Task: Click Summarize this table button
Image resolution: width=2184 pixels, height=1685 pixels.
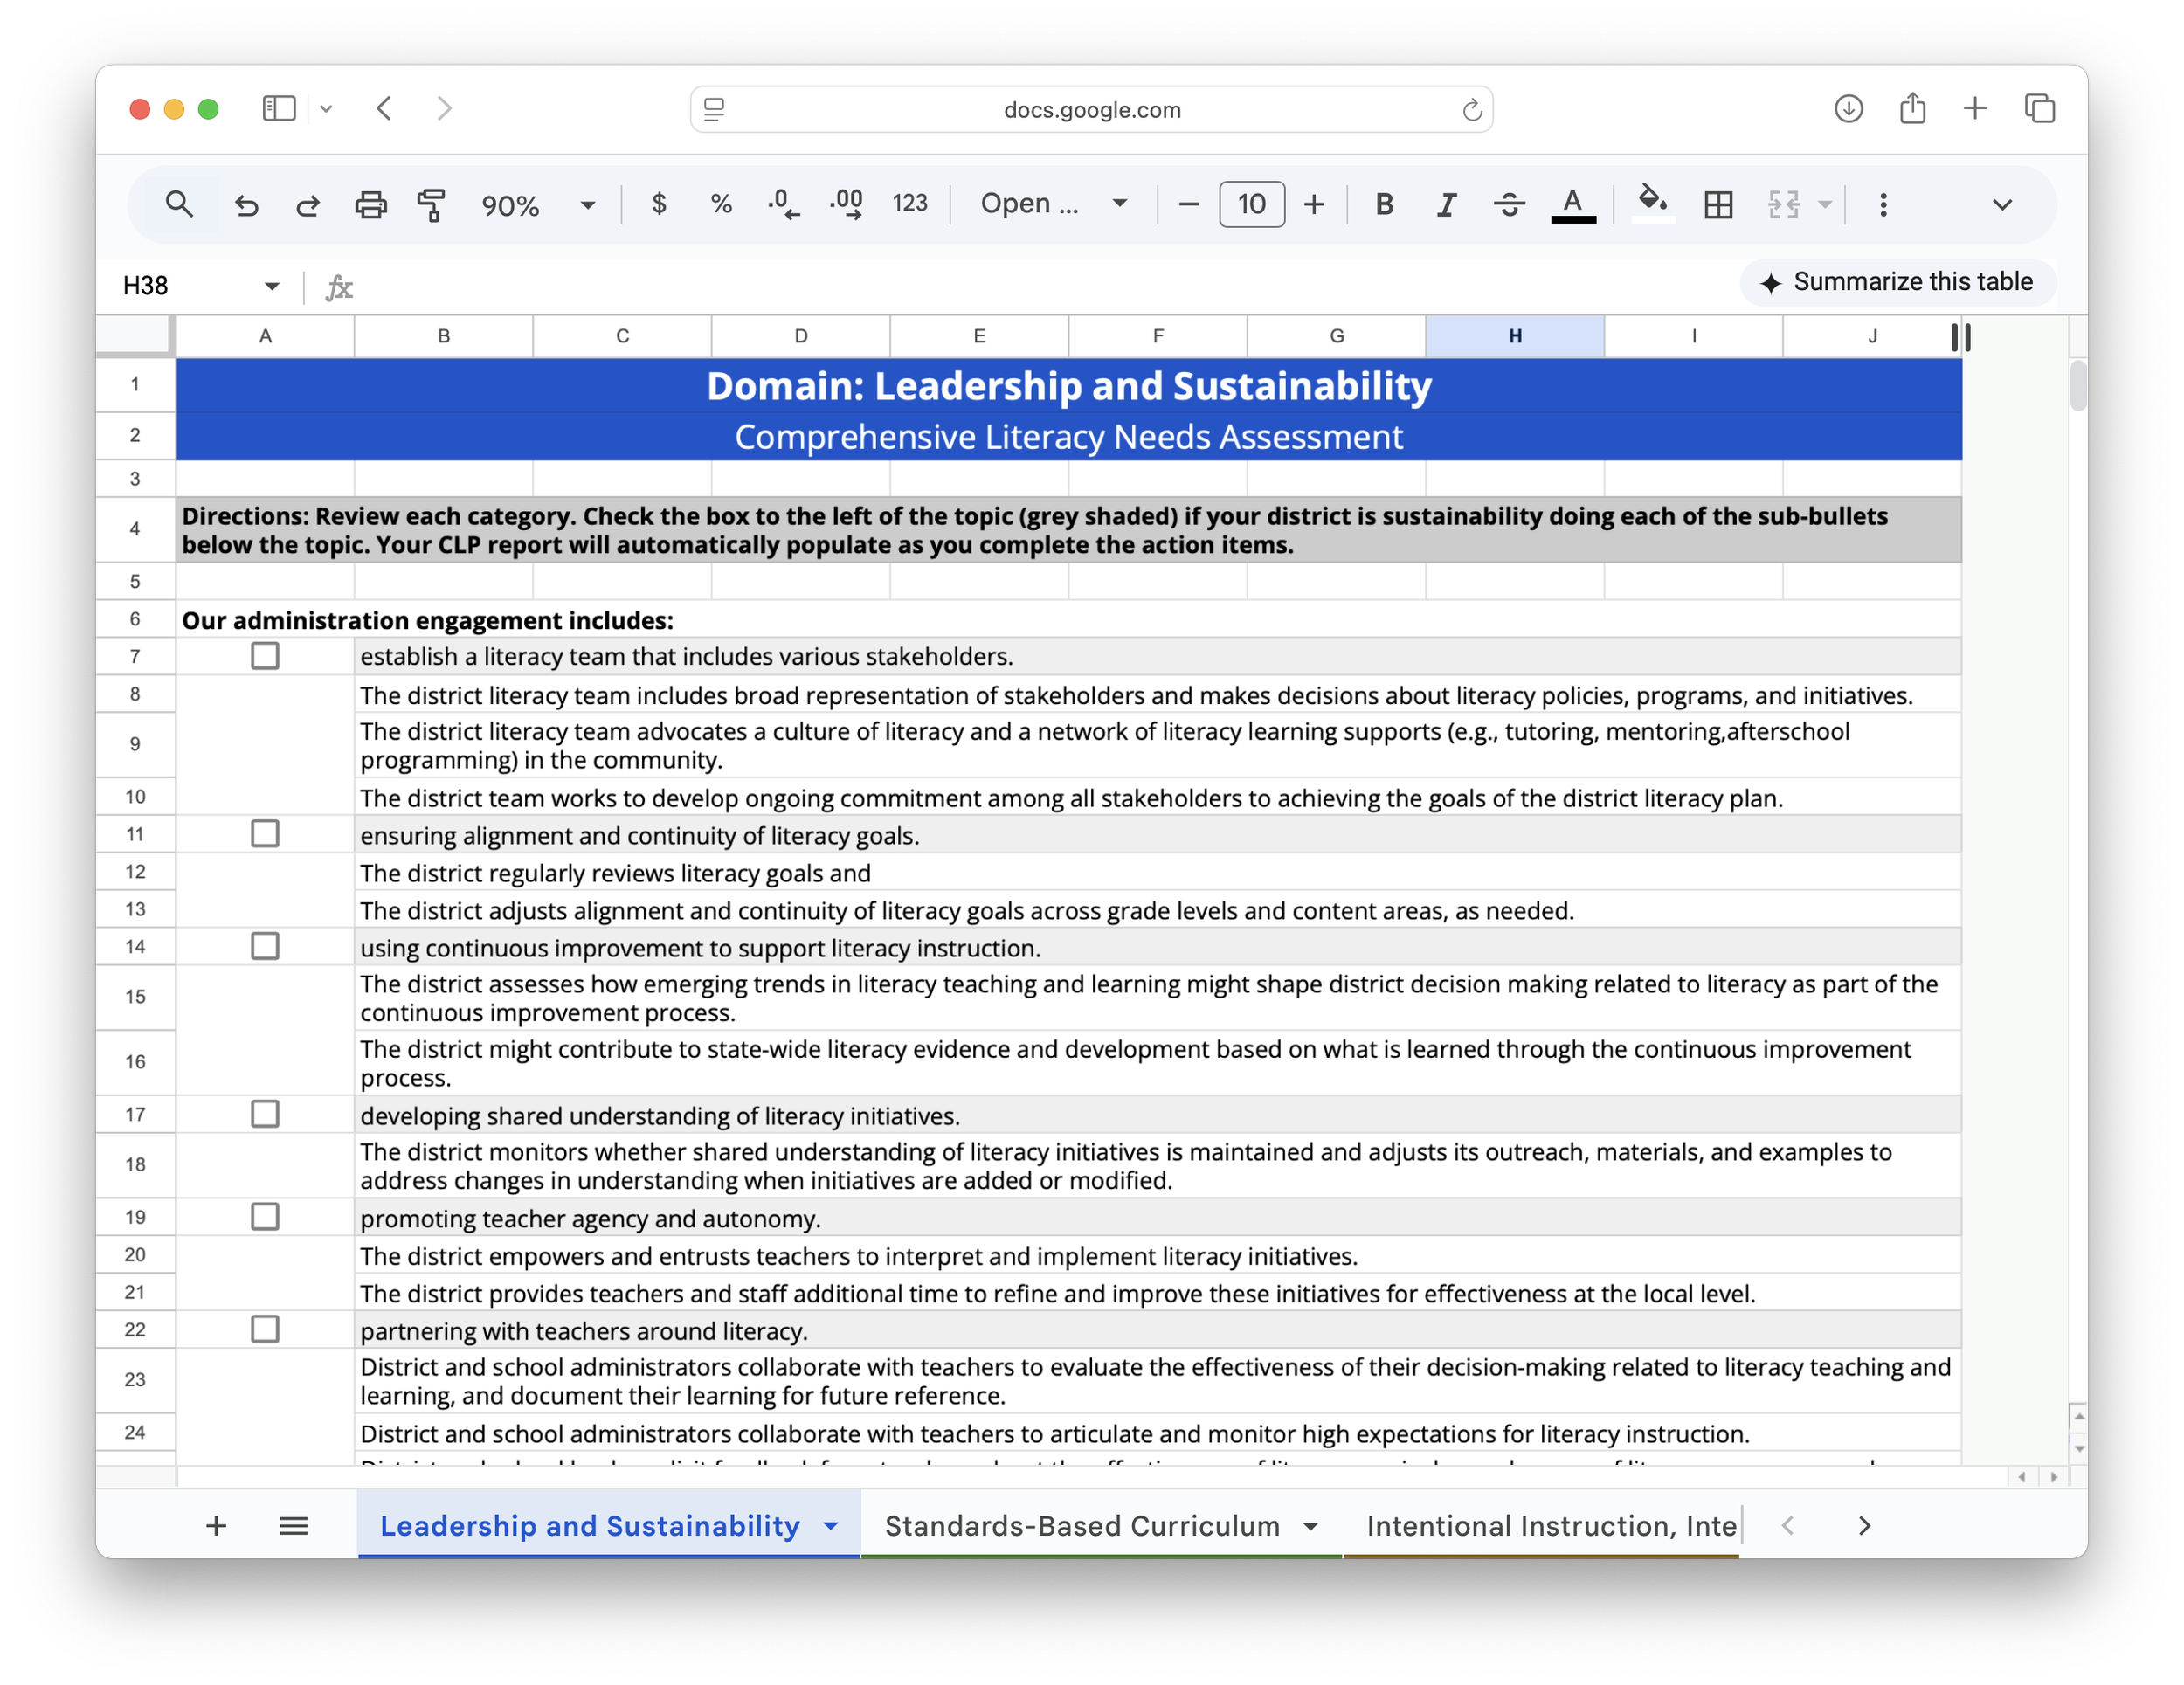Action: coord(1897,283)
